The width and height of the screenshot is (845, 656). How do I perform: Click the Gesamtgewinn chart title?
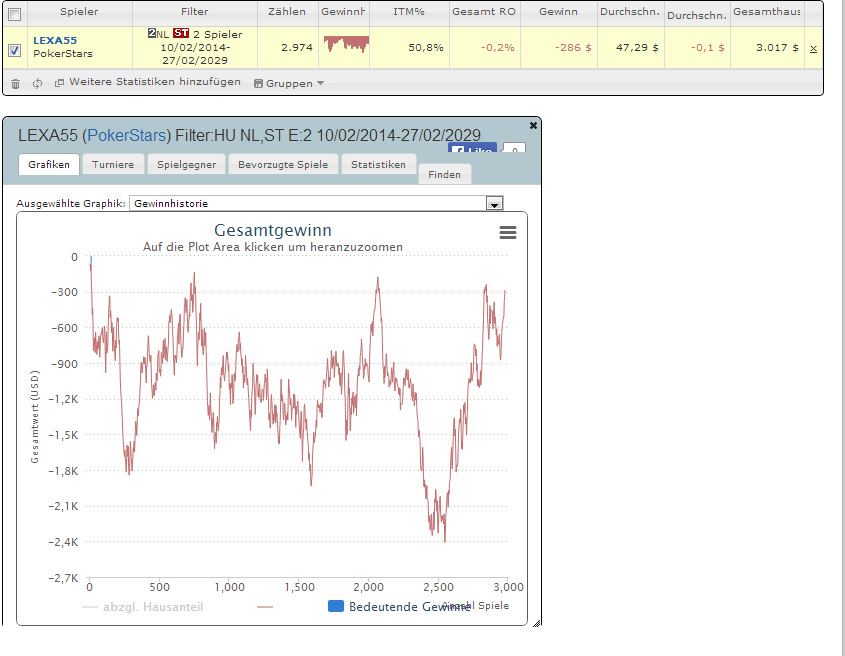(x=273, y=230)
